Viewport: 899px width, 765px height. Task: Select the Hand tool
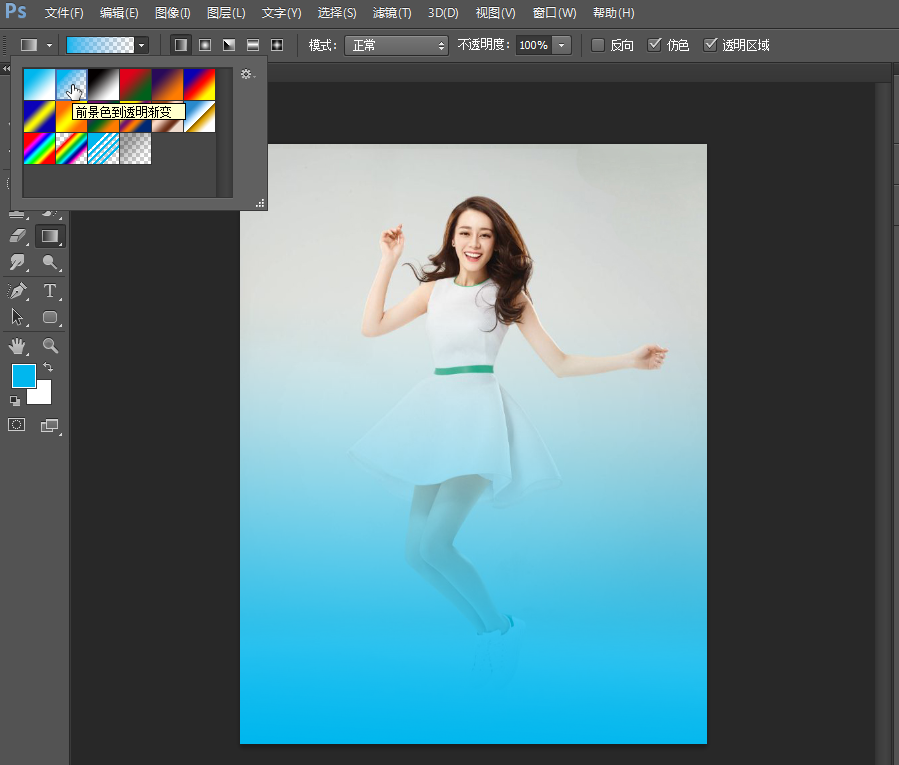coord(18,345)
